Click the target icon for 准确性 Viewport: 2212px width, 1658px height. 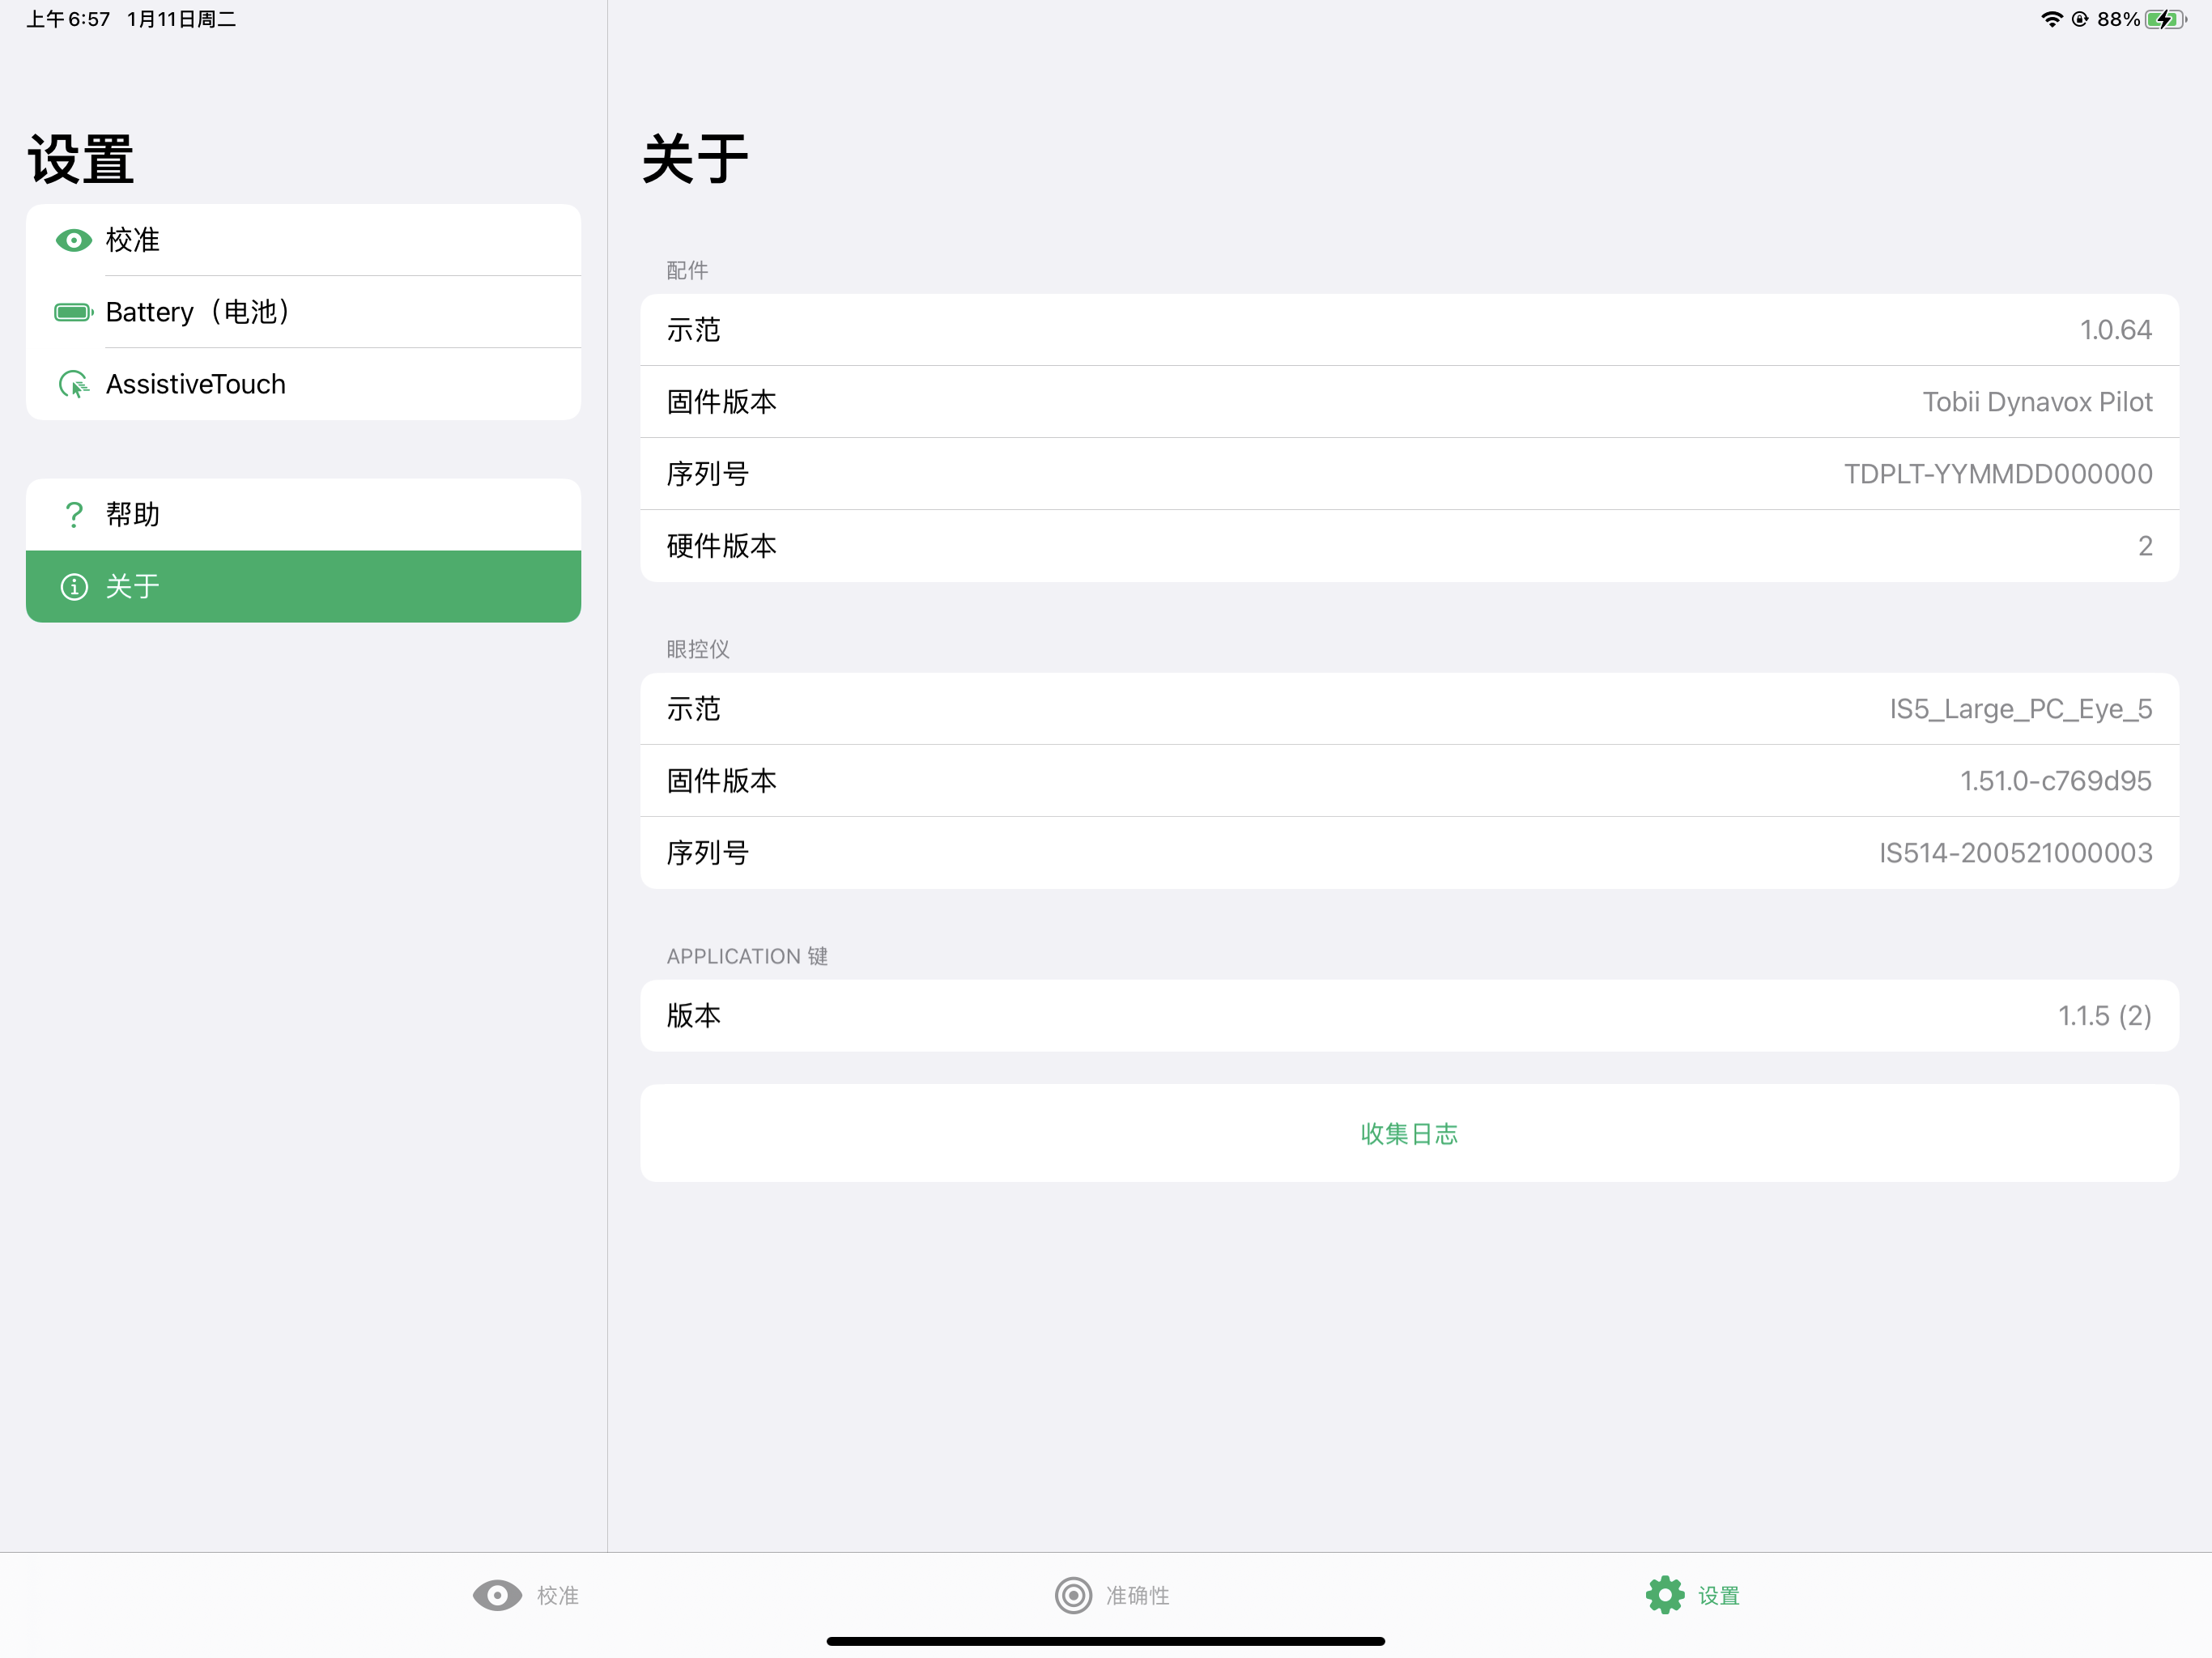[1073, 1595]
